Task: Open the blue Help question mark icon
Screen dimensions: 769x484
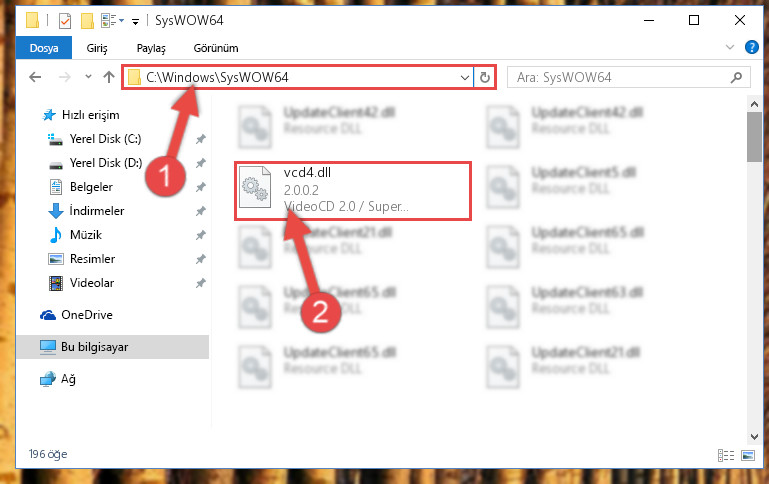Action: 751,47
